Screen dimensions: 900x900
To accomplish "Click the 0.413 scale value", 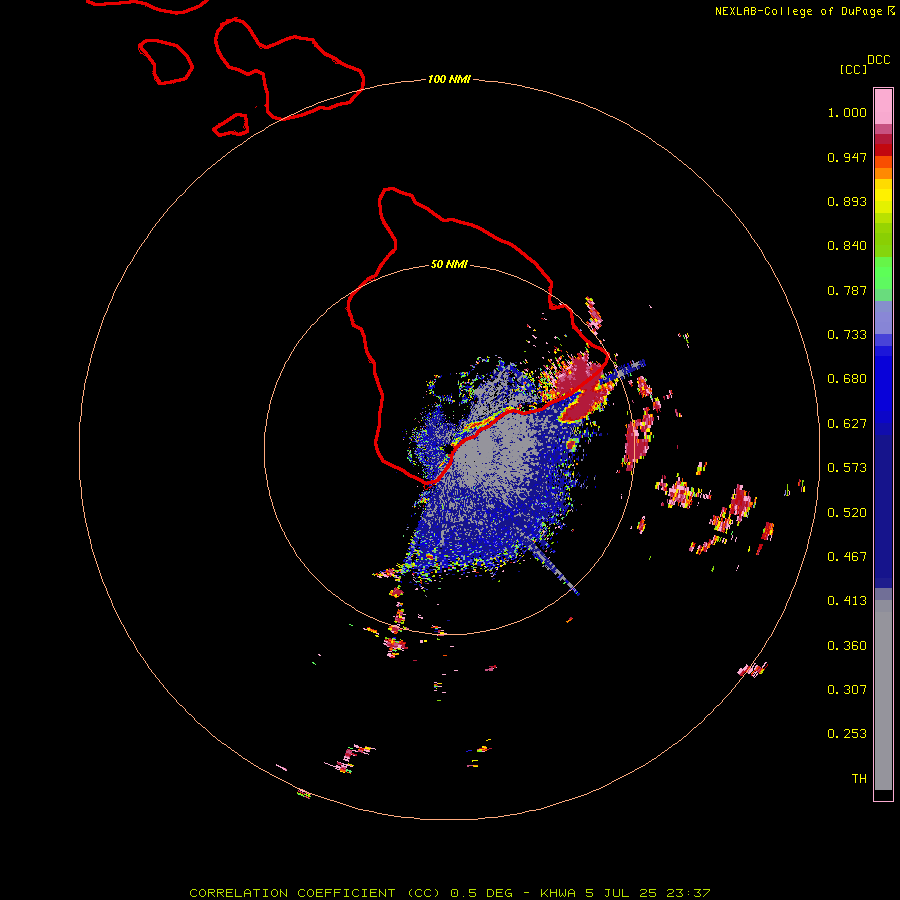I will click(x=847, y=601).
